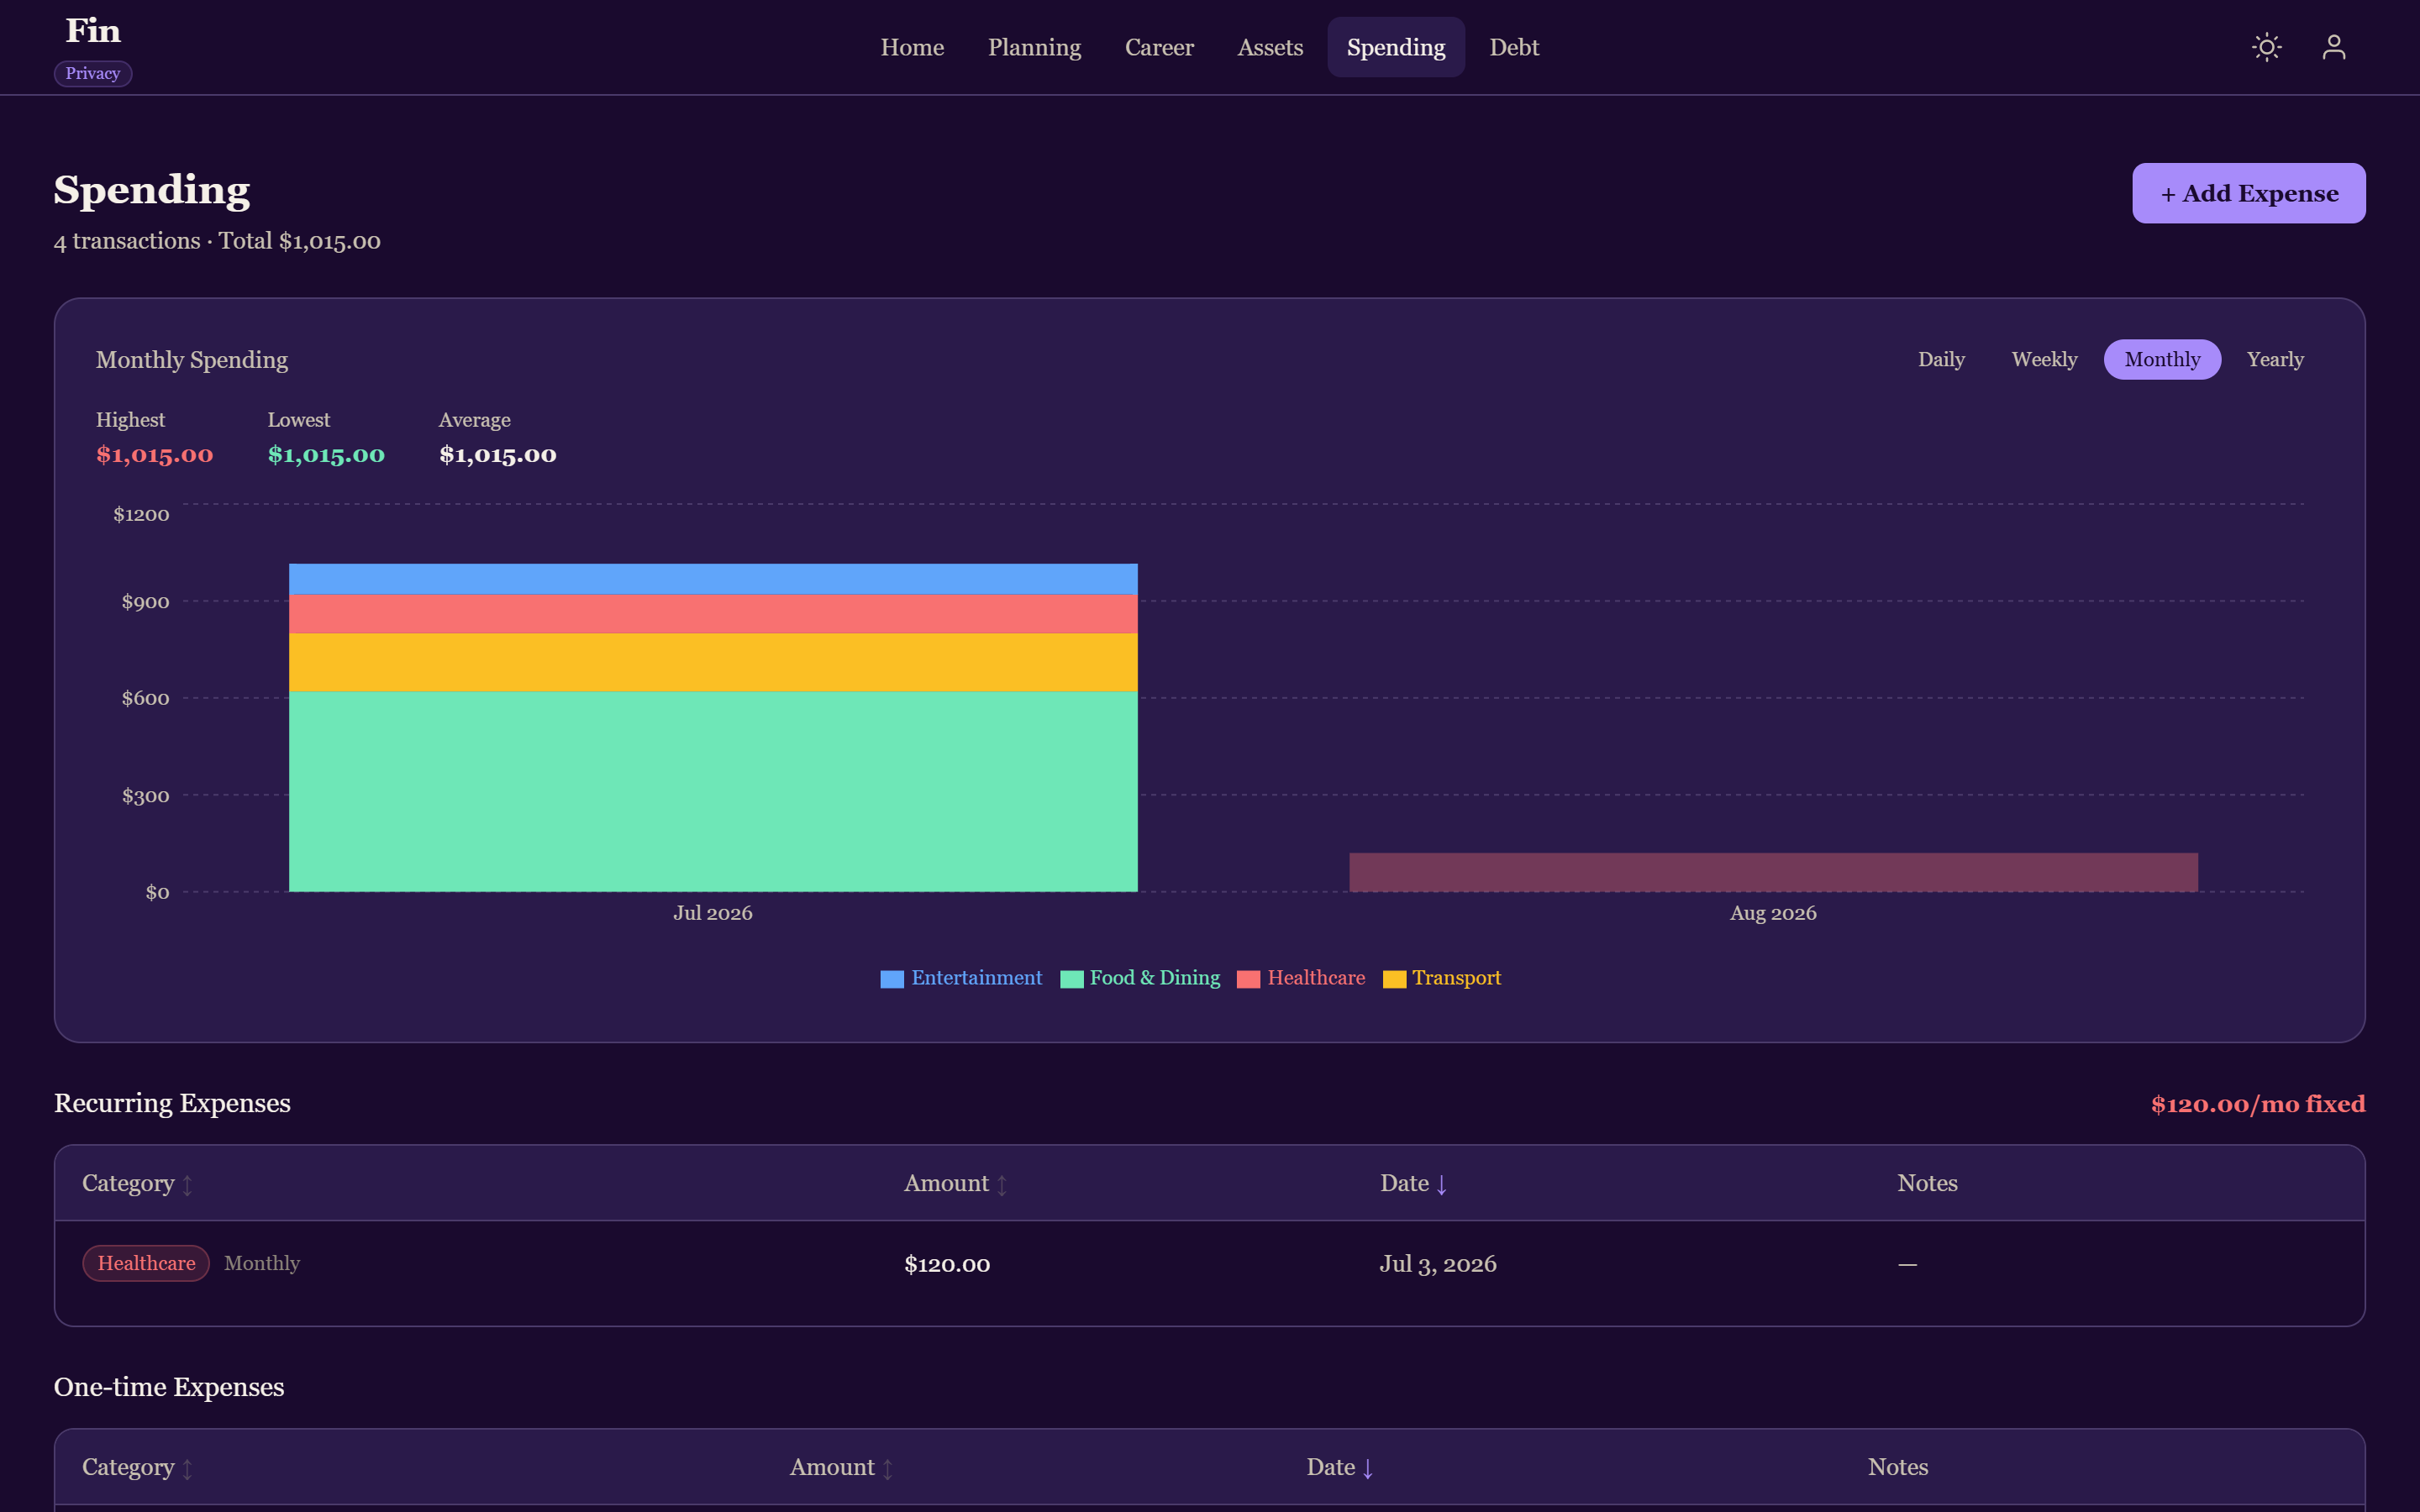The width and height of the screenshot is (2420, 1512).
Task: Click the Jul 2026 axis label
Action: pos(713,913)
